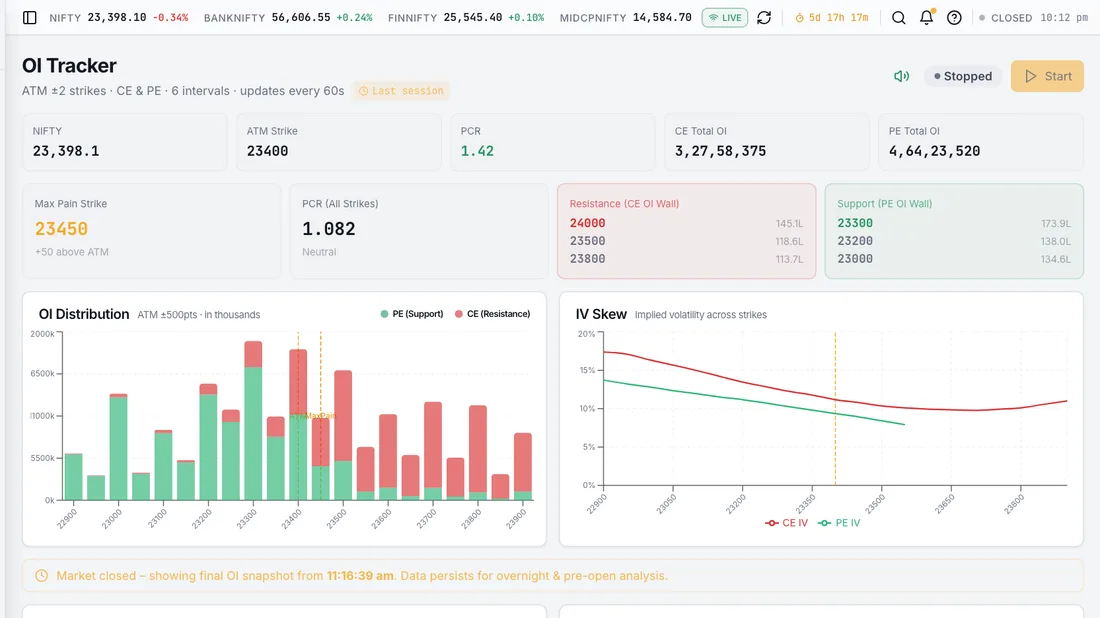Click the OI bar at strike 23000
The height and width of the screenshot is (618, 1100).
coord(119,447)
